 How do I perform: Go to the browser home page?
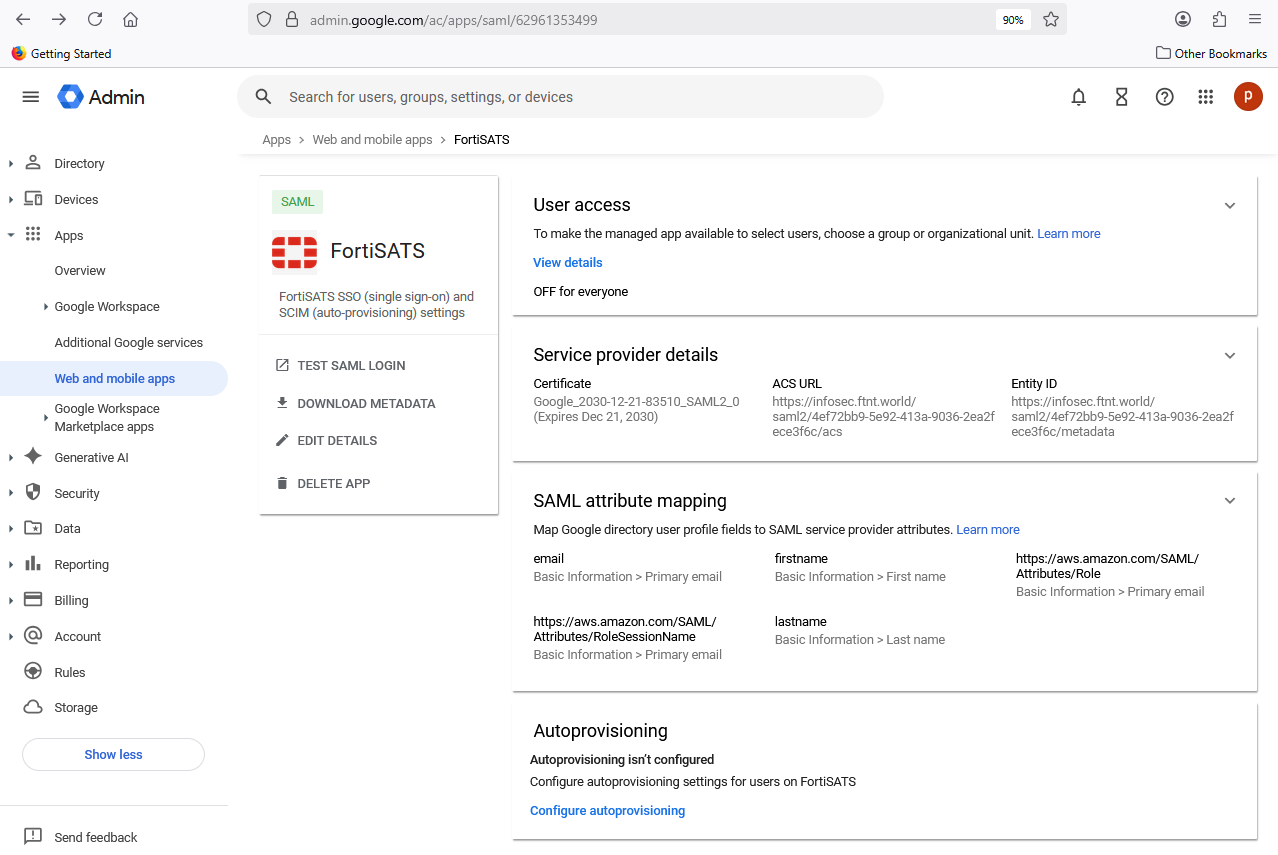(x=130, y=19)
